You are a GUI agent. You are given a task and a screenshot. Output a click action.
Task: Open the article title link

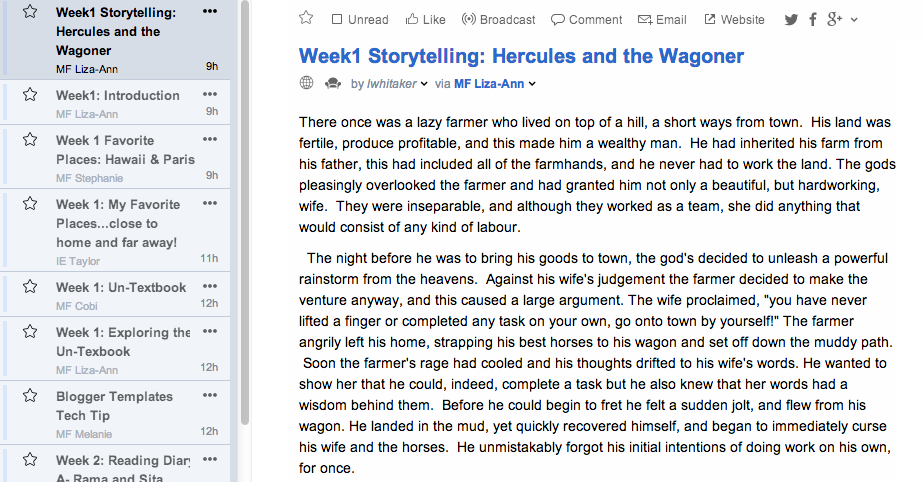pos(521,56)
